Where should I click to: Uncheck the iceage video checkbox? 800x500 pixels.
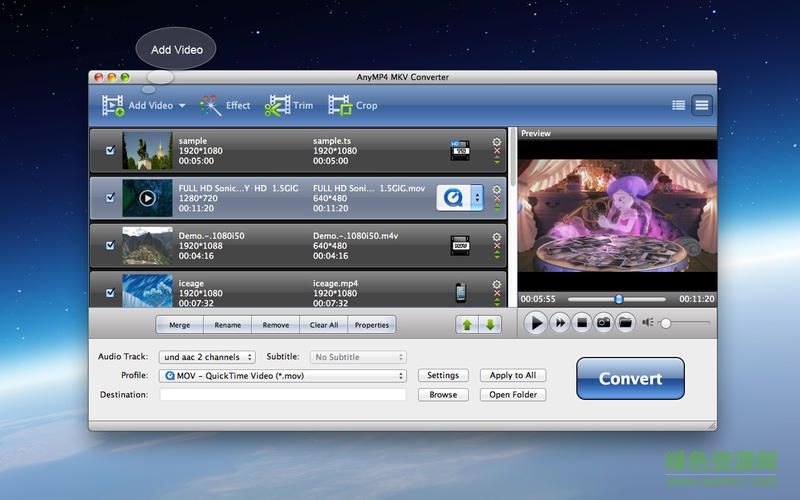[110, 293]
